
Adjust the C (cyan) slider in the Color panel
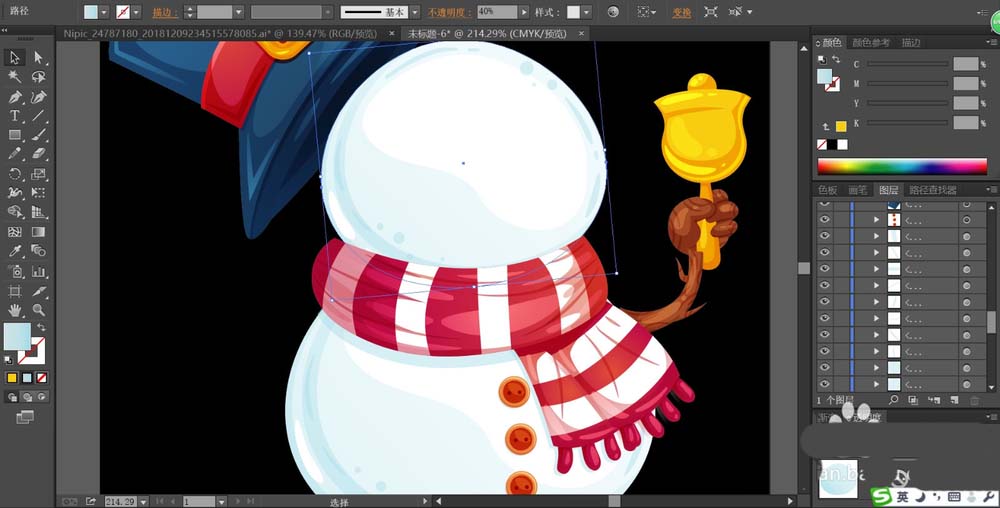pos(907,64)
